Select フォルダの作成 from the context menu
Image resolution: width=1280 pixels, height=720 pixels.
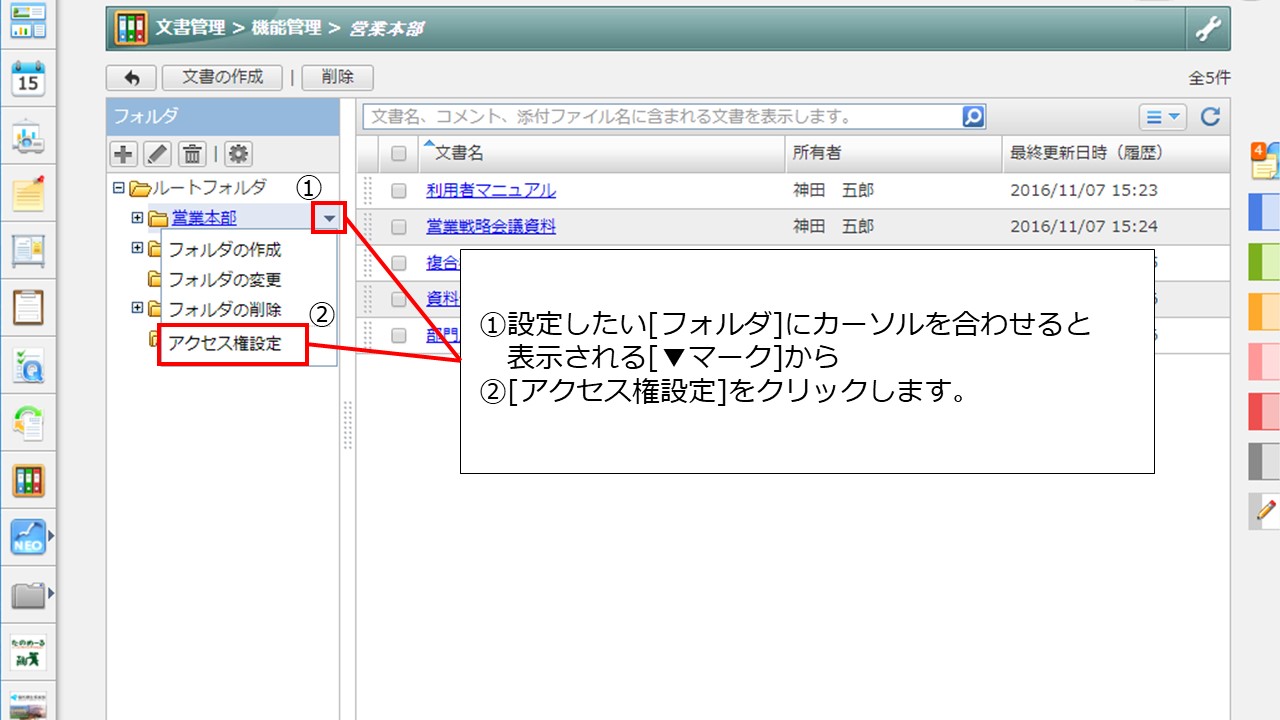coord(225,250)
